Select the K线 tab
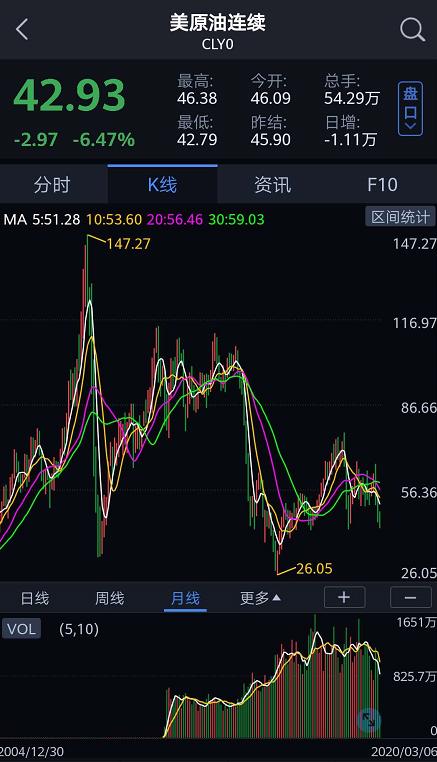The image size is (437, 762). pos(162,185)
